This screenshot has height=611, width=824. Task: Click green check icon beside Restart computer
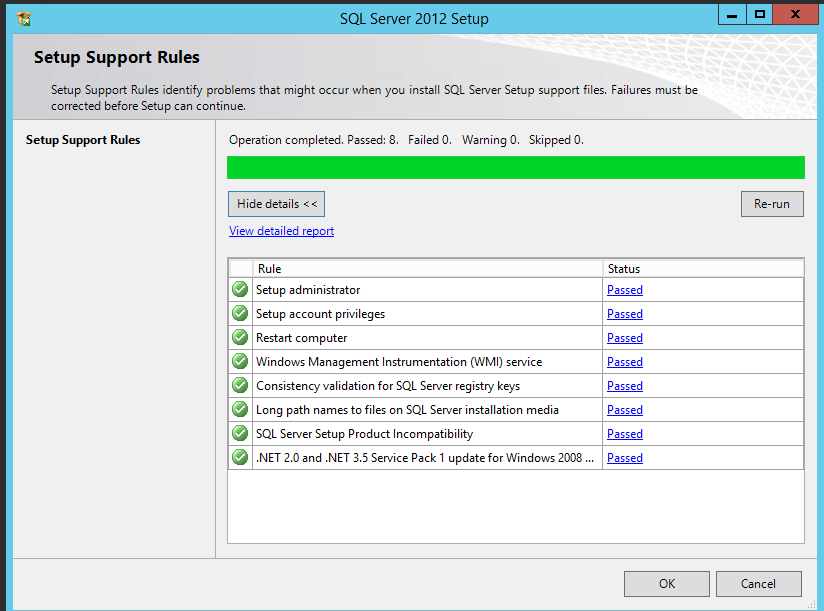(x=240, y=337)
